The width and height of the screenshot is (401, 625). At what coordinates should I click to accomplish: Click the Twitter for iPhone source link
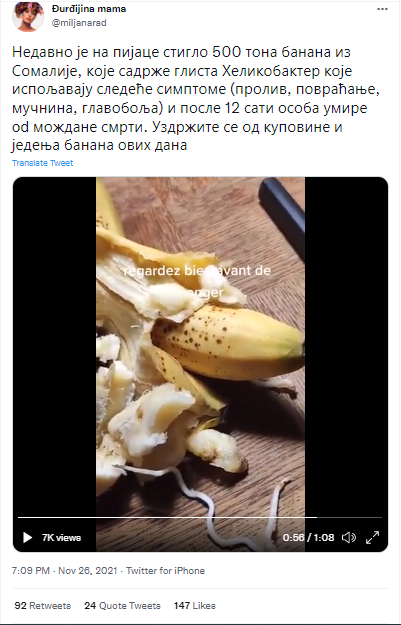pyautogui.click(x=165, y=571)
